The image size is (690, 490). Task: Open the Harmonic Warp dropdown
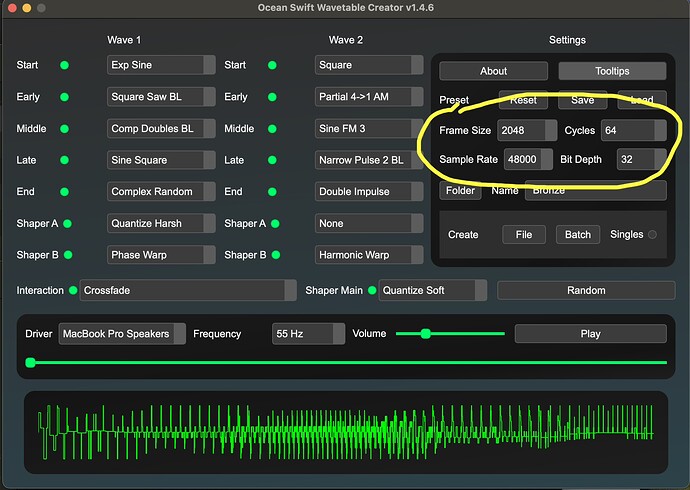tap(369, 255)
